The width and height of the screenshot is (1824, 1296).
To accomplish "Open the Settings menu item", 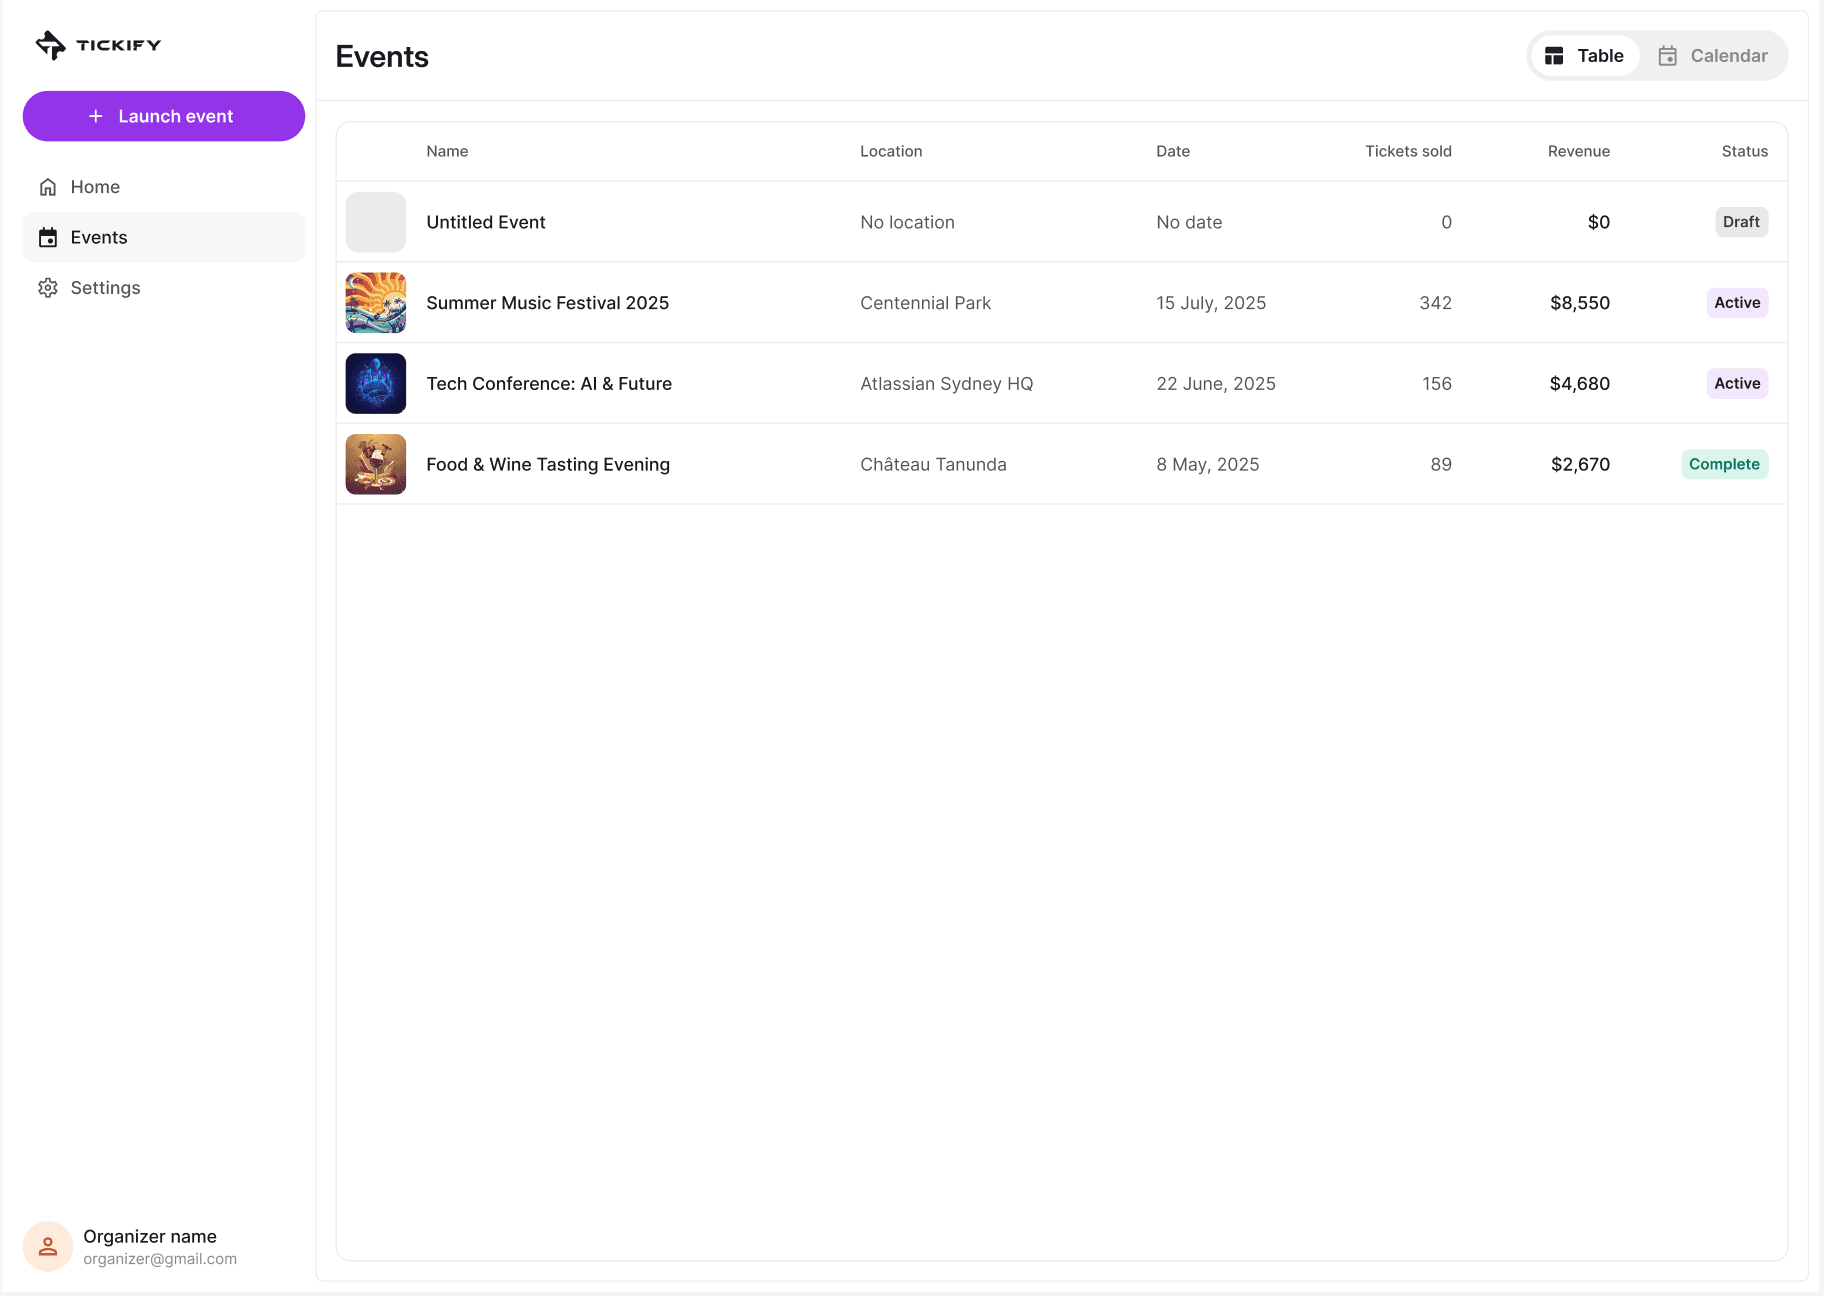I will [164, 288].
